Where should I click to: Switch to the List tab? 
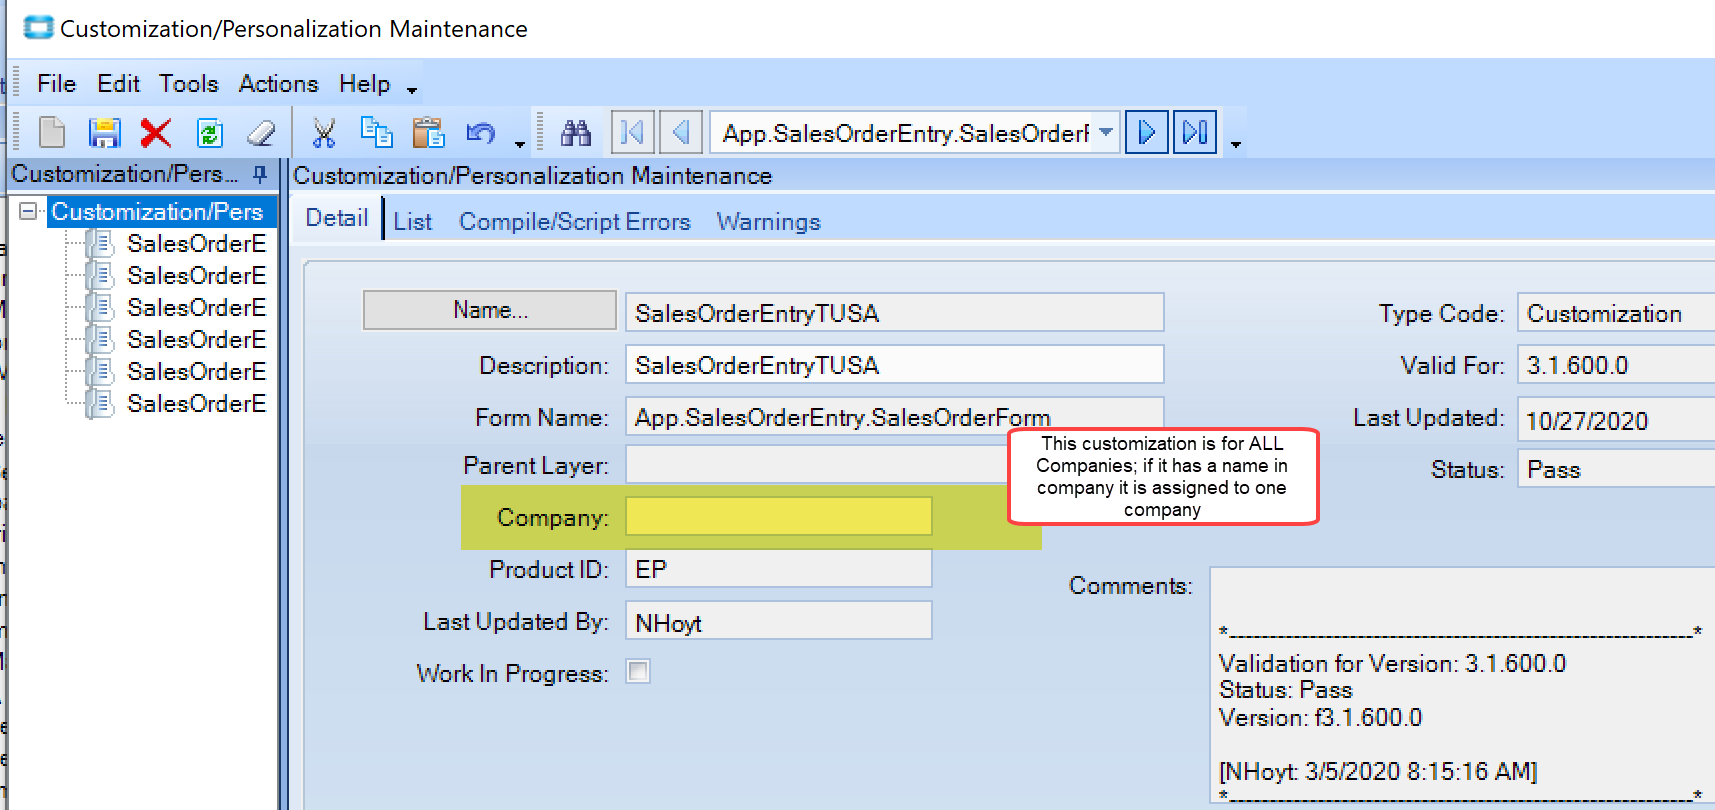(413, 222)
